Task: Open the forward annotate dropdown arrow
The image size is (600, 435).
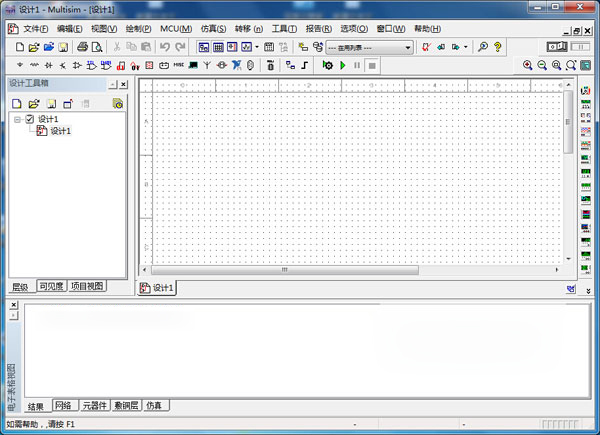Action: (x=466, y=47)
